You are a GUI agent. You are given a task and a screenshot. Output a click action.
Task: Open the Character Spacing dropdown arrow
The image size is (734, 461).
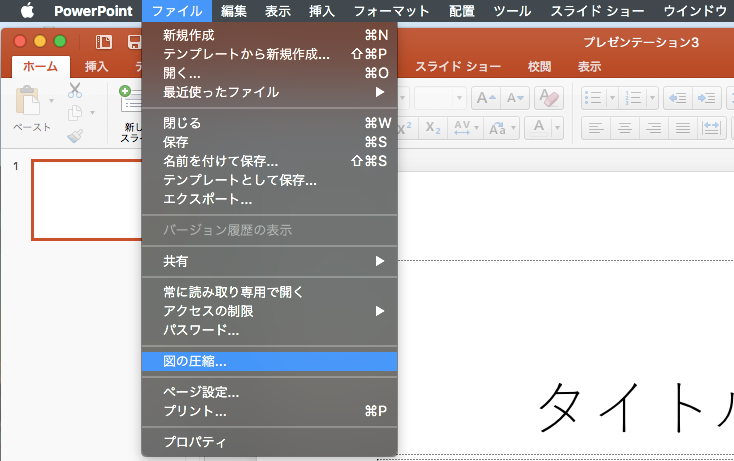click(x=477, y=128)
